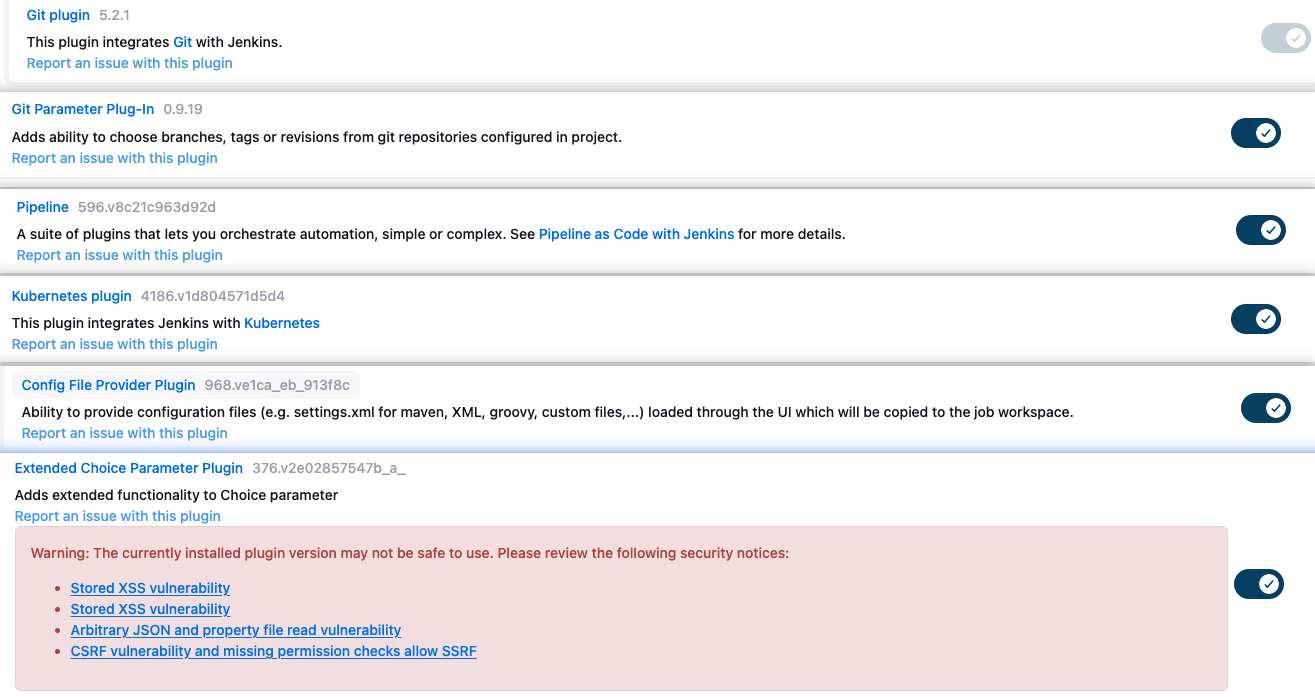Open Arbitrary JSON and property file read notice
The height and width of the screenshot is (697, 1315).
point(236,630)
